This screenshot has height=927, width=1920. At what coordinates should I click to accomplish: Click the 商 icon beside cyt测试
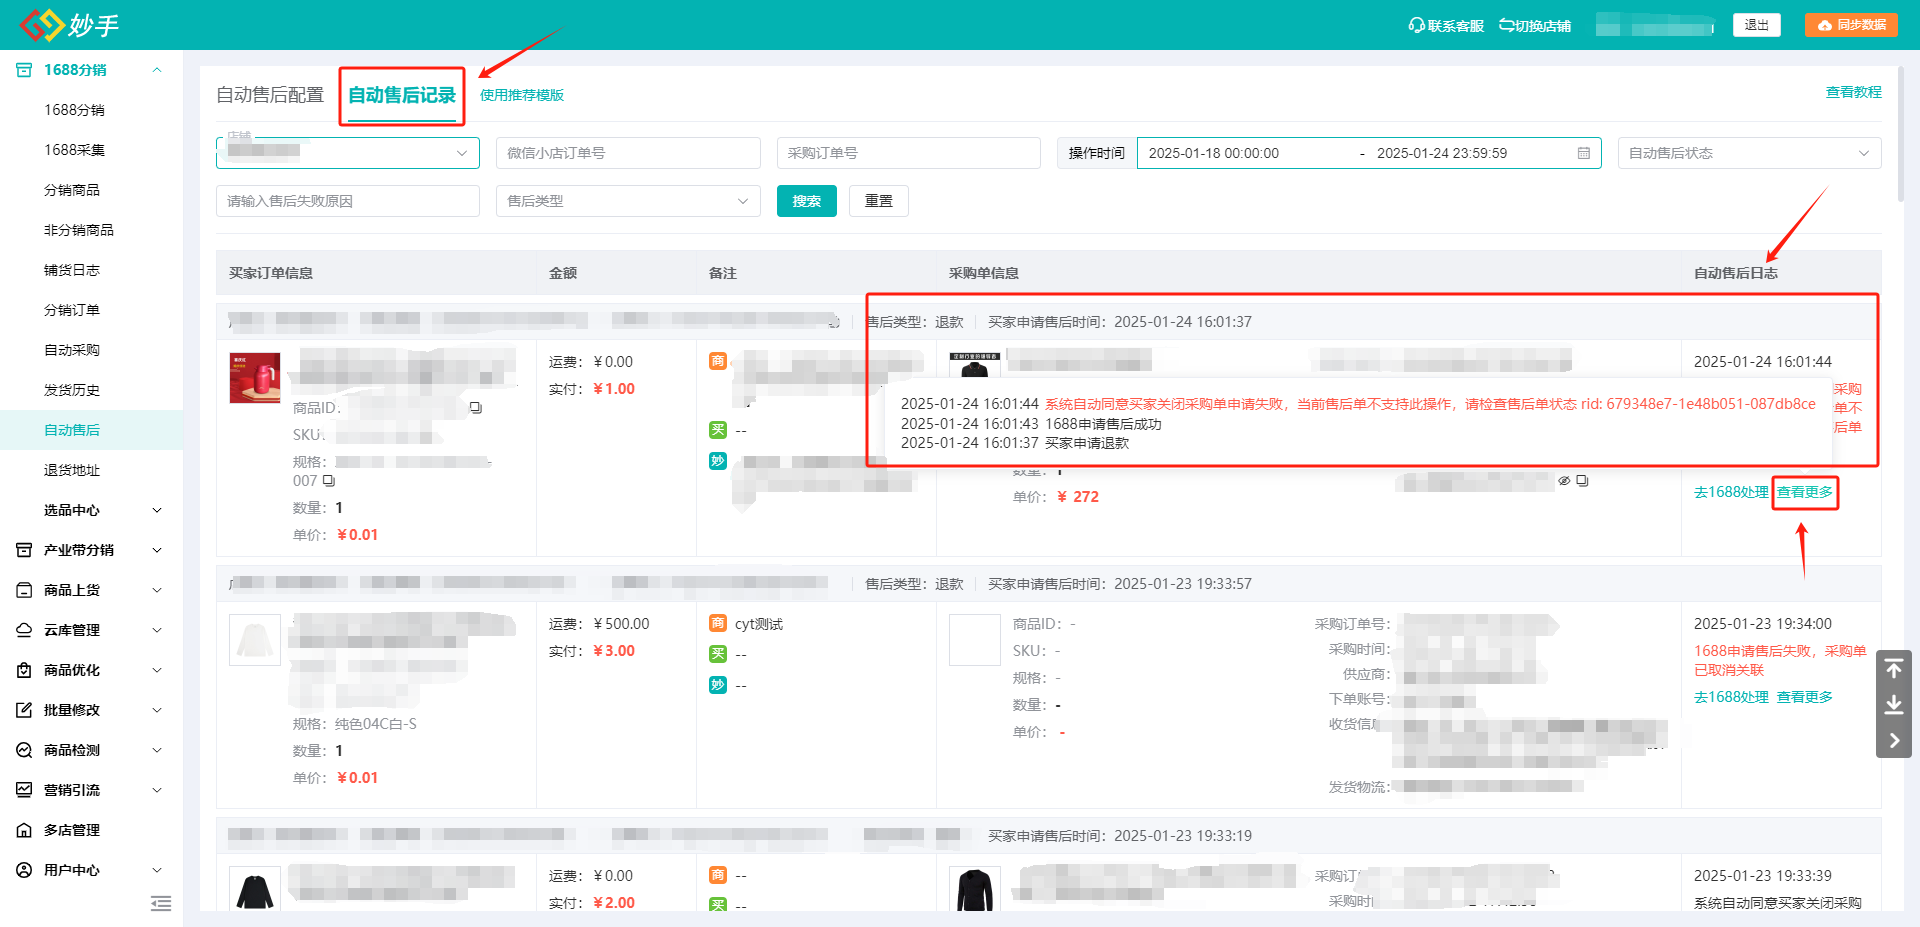tap(718, 623)
